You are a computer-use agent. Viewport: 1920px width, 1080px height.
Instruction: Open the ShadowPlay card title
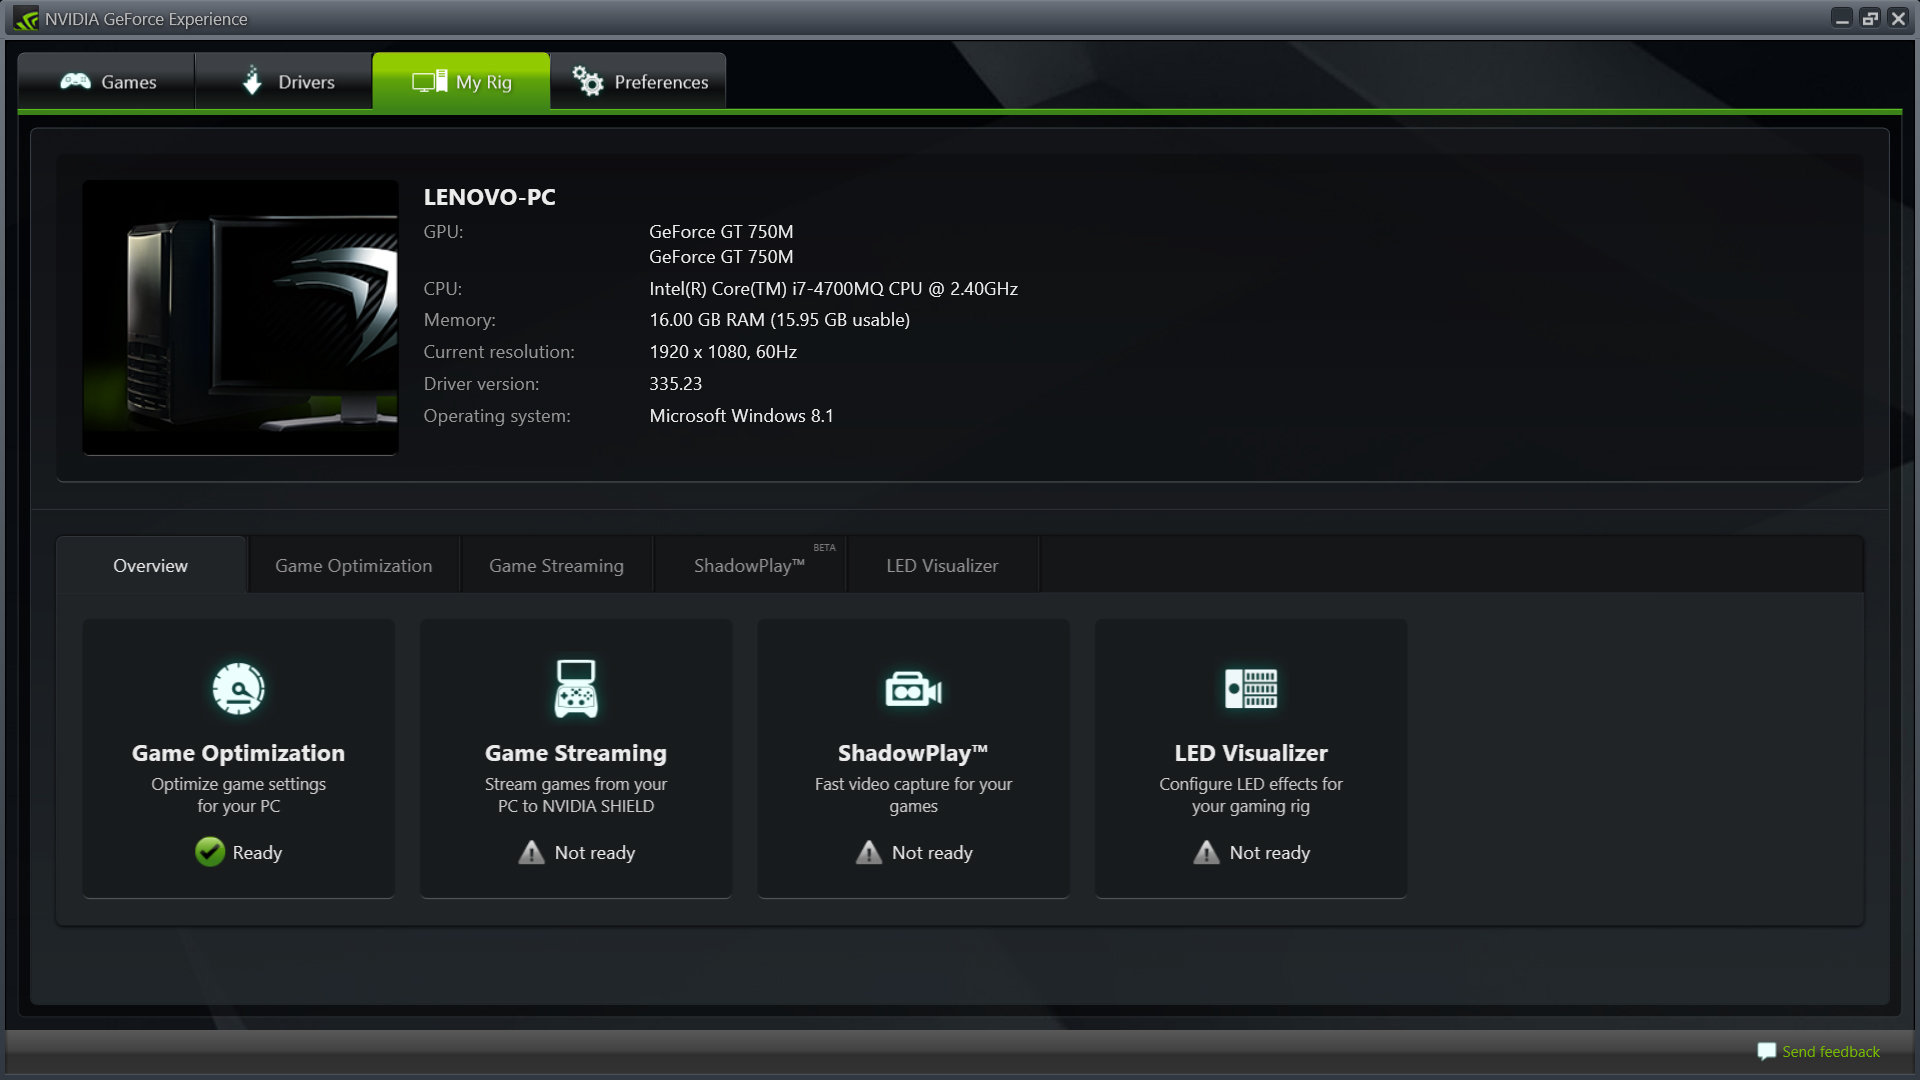coord(913,753)
